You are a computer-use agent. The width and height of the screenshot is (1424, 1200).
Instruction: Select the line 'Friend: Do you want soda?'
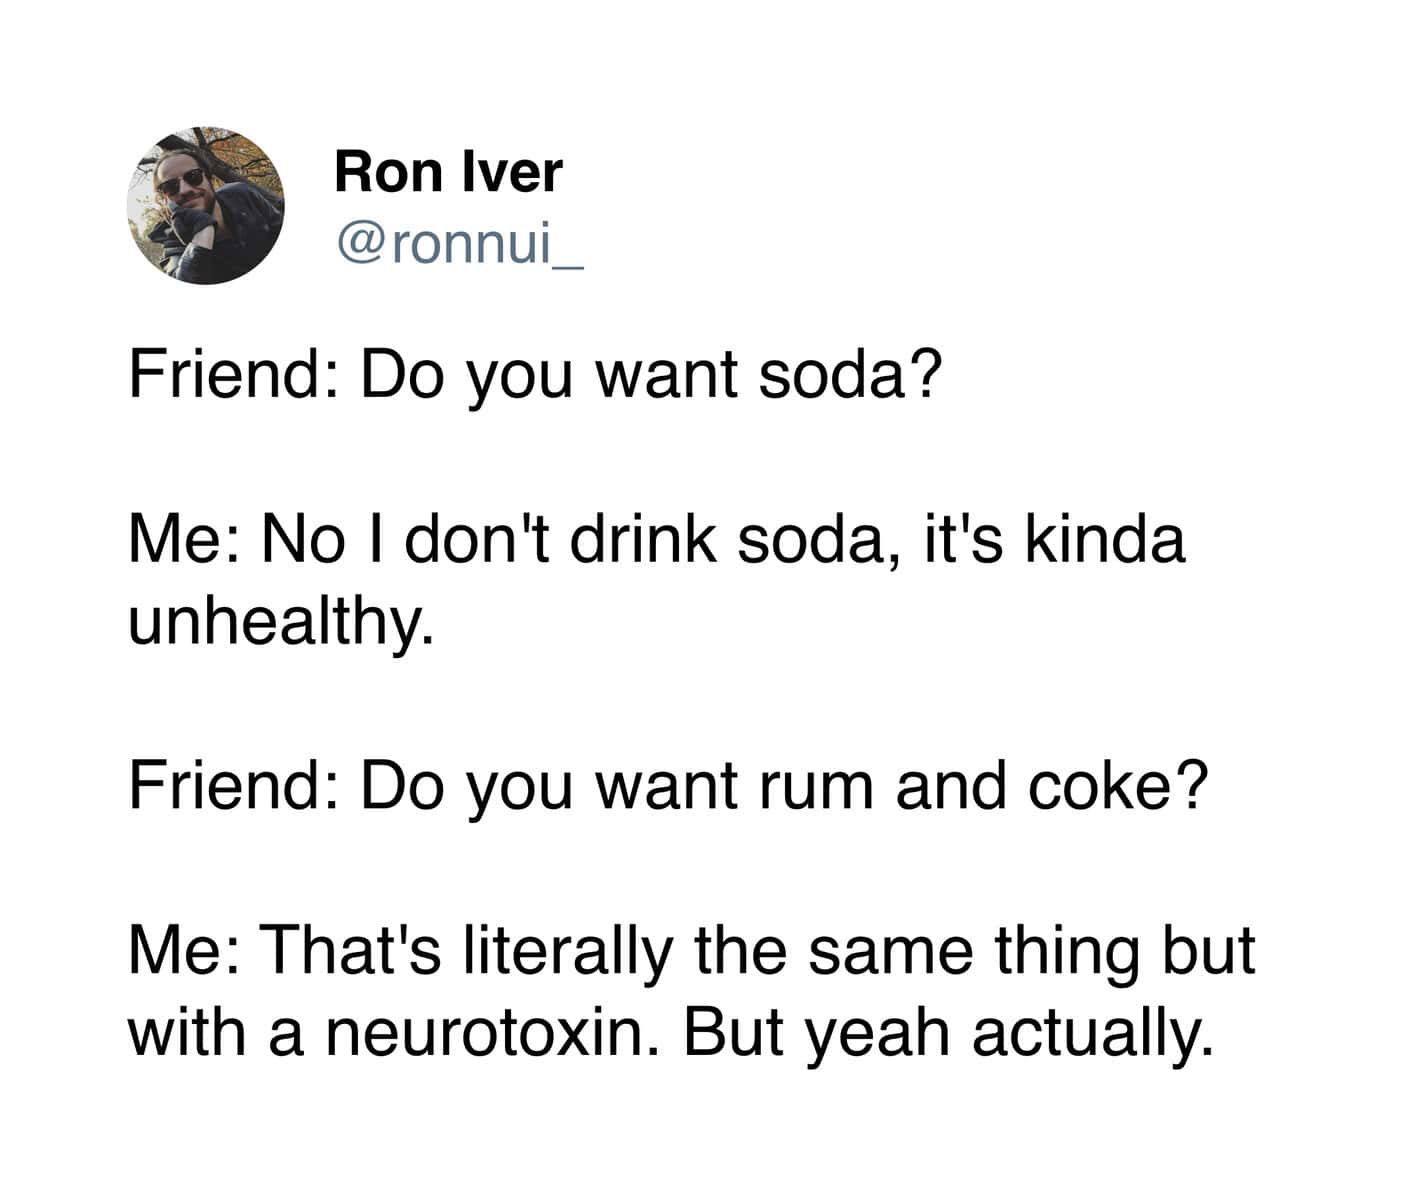536,376
